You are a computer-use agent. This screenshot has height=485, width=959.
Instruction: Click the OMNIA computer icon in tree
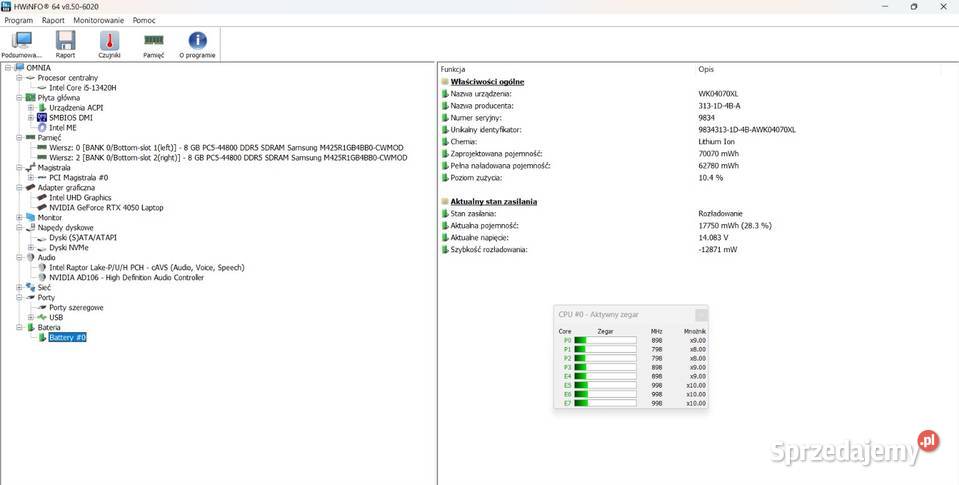pos(20,67)
